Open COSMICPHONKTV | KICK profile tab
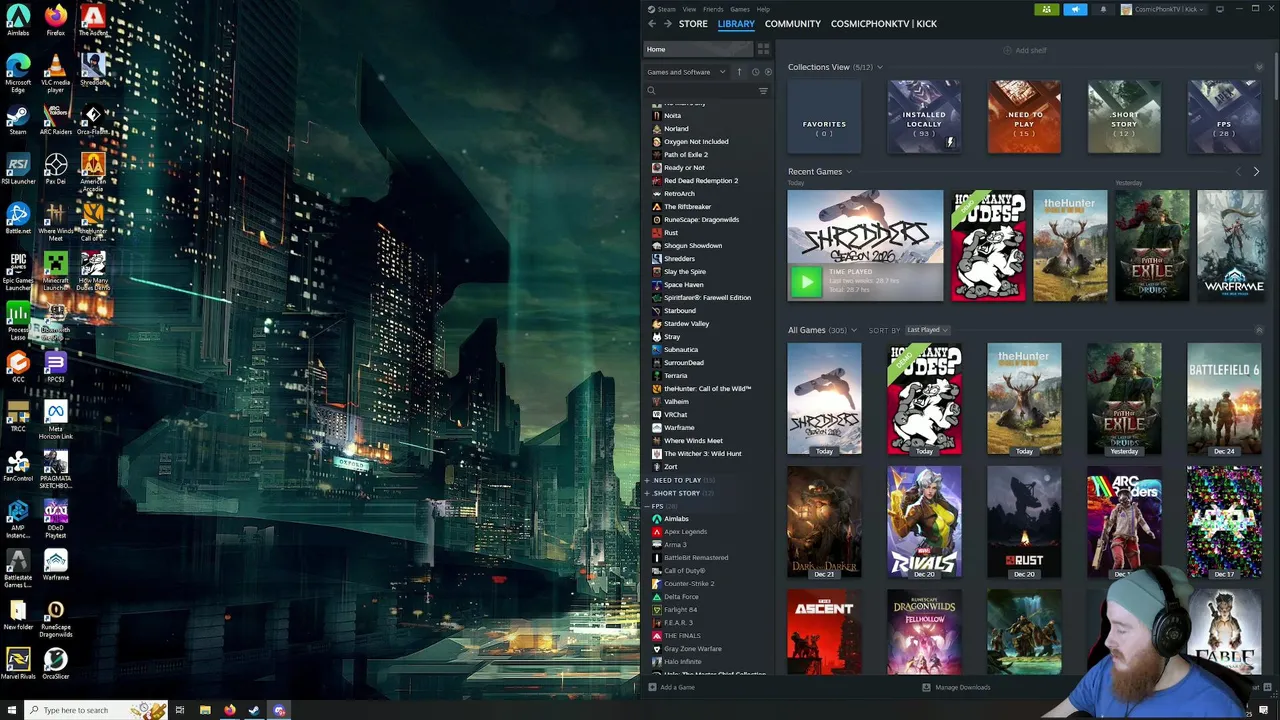Viewport: 1280px width, 720px height. point(884,23)
